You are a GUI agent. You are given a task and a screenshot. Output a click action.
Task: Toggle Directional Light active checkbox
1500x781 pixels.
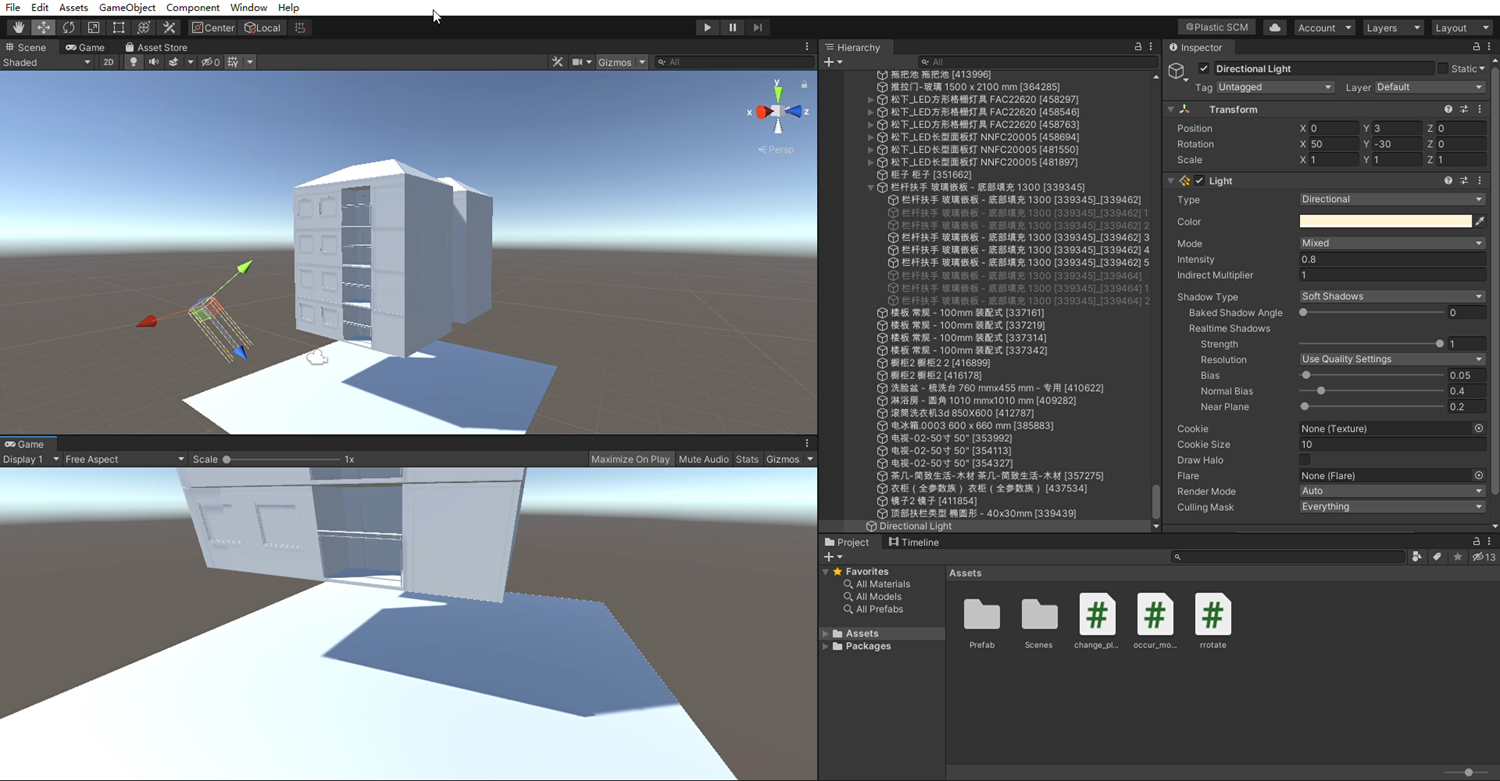click(x=1204, y=69)
